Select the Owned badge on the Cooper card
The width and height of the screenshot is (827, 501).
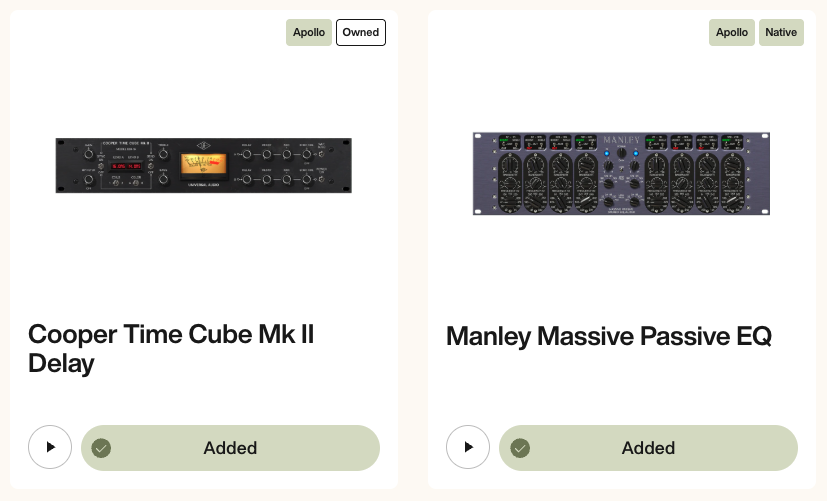click(x=361, y=32)
